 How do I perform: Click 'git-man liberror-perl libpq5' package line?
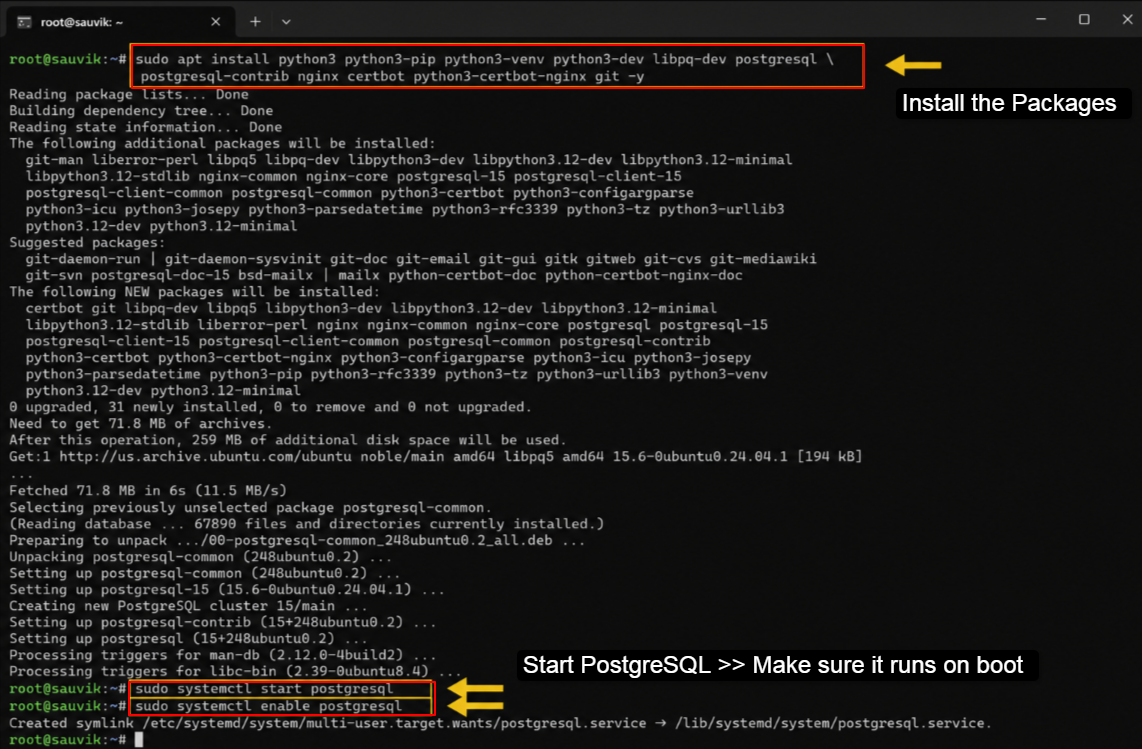point(409,160)
